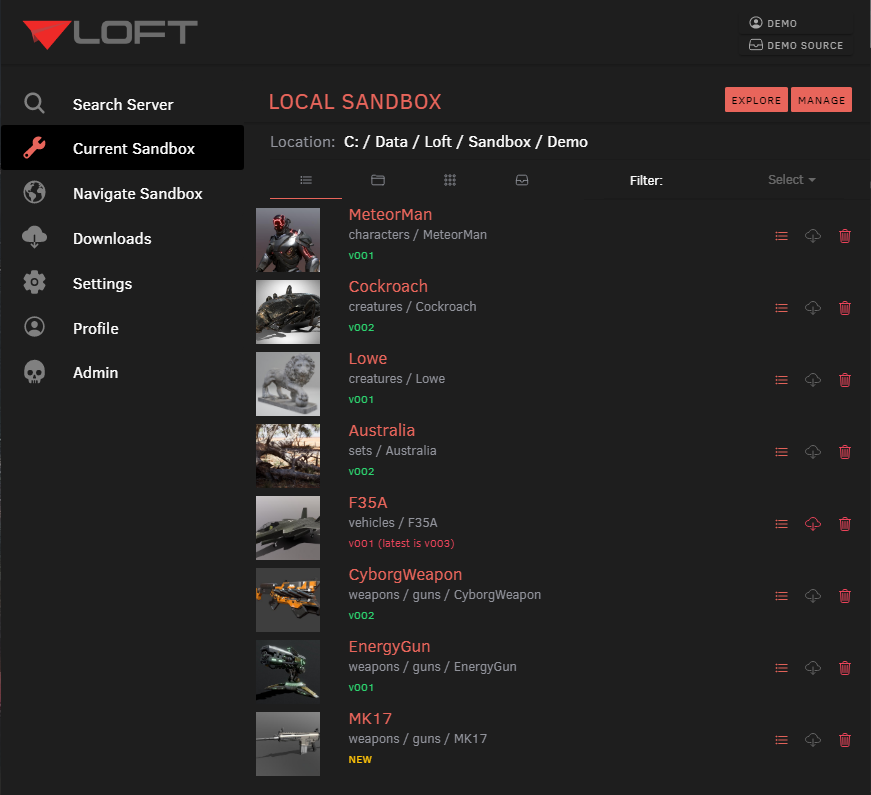Viewport: 871px width, 795px height.
Task: Open the Search Server sidebar icon
Action: click(x=34, y=103)
